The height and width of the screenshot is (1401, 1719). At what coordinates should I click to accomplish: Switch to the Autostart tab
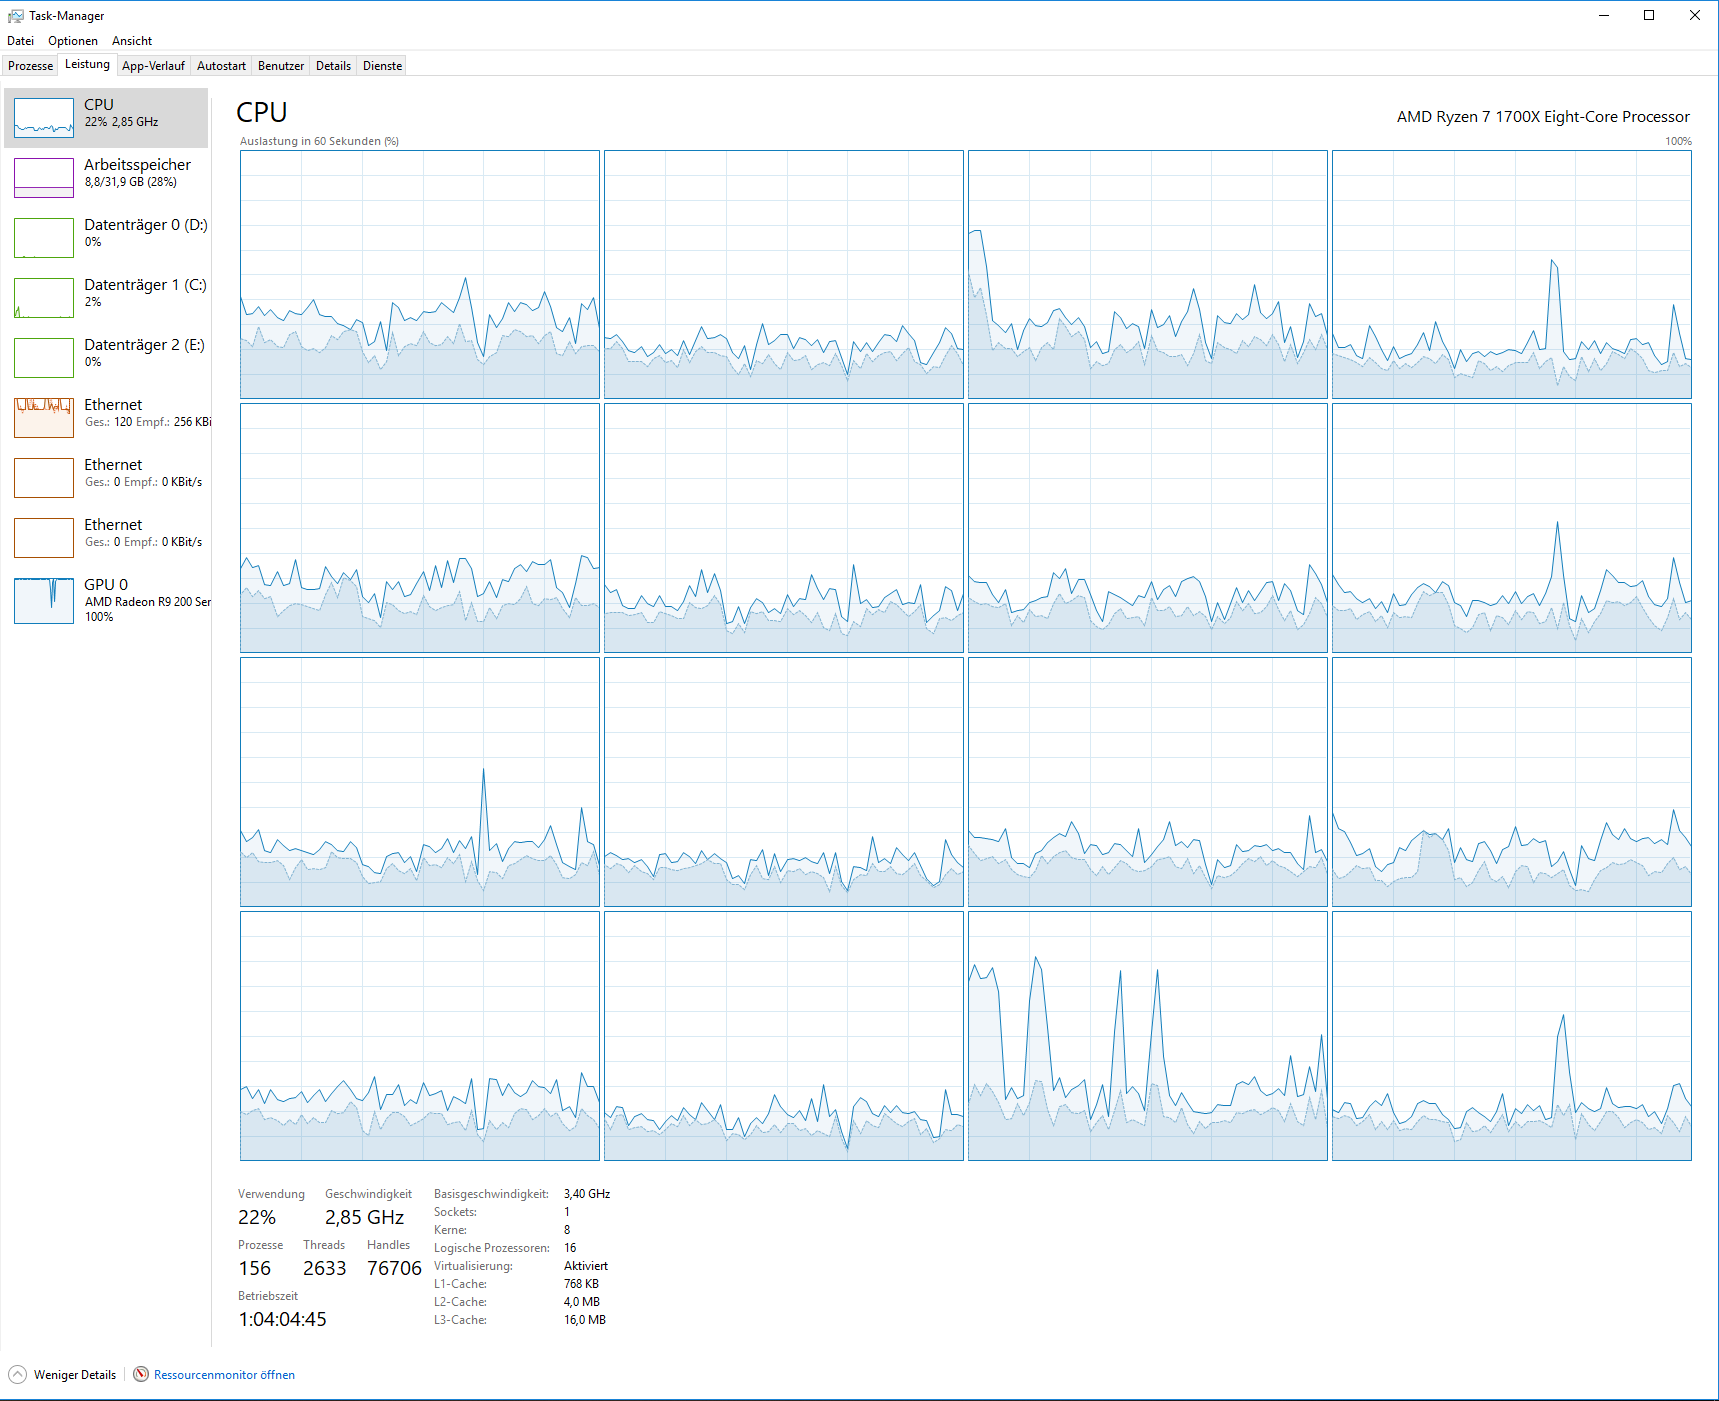click(x=221, y=66)
